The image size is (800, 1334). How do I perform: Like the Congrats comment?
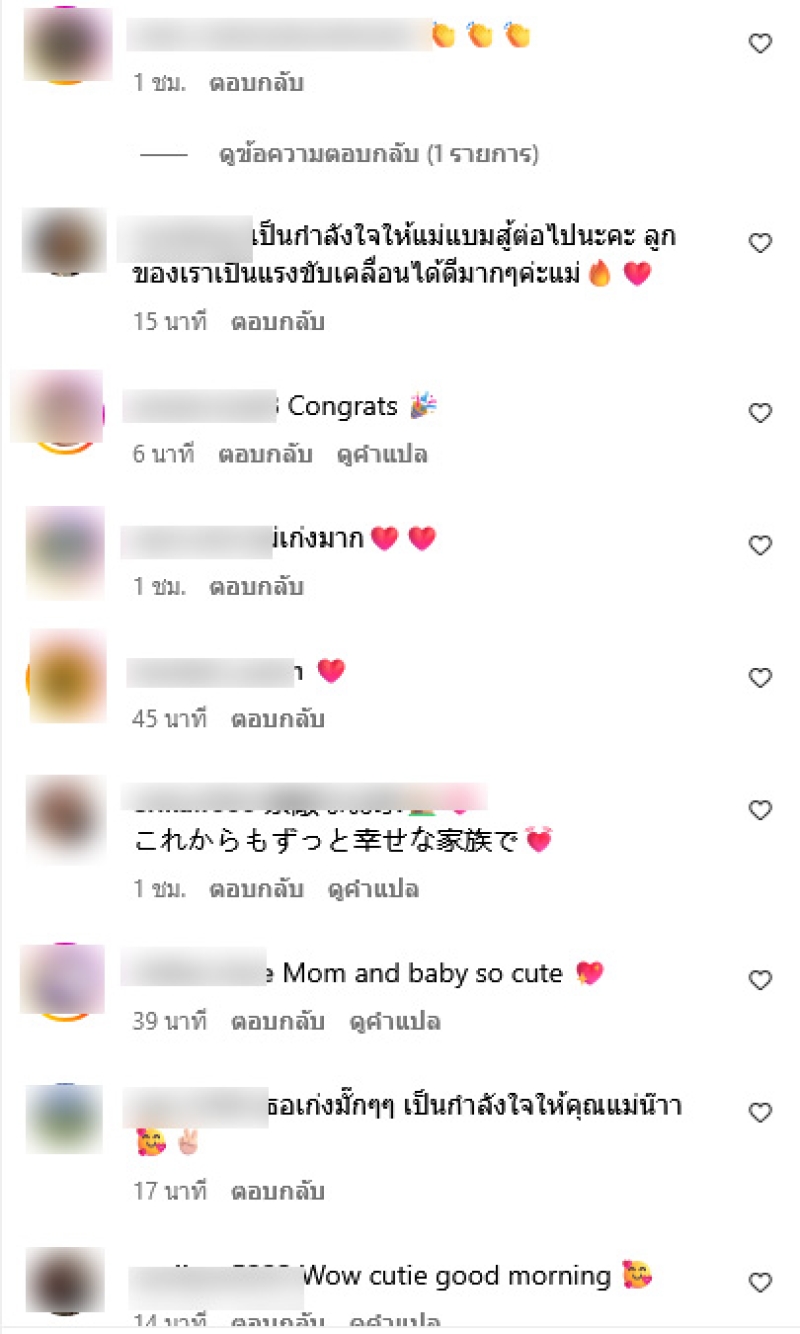click(x=761, y=413)
